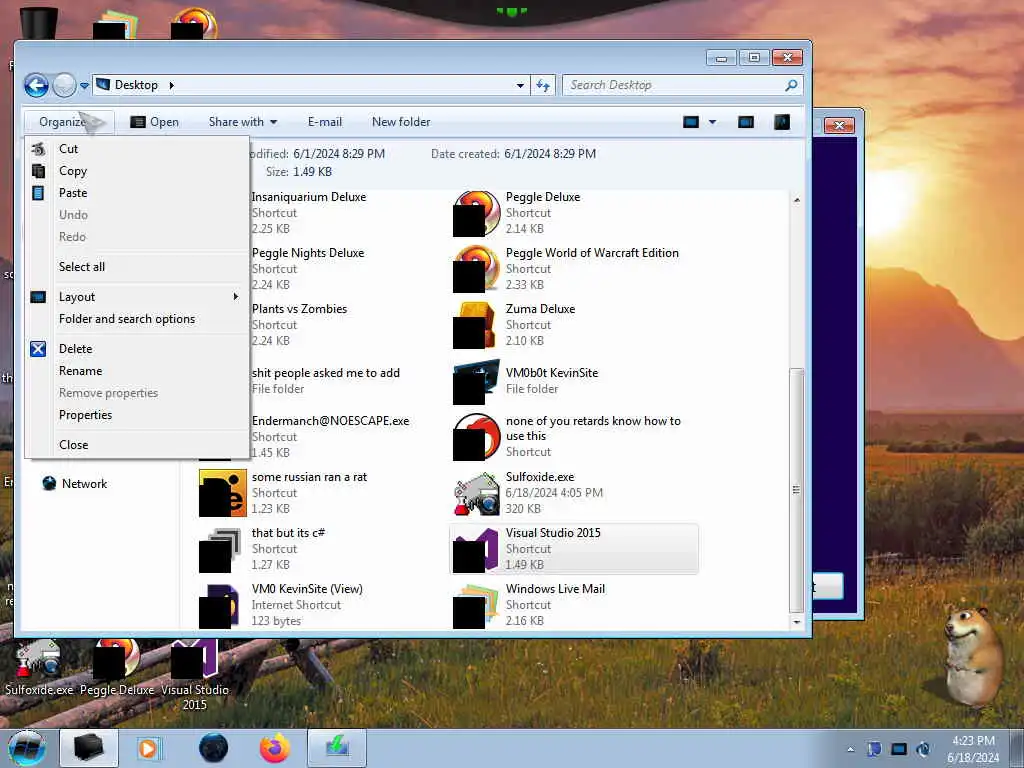Image resolution: width=1024 pixels, height=768 pixels.
Task: Choose Paste from the Organize menu
Action: coord(137,193)
